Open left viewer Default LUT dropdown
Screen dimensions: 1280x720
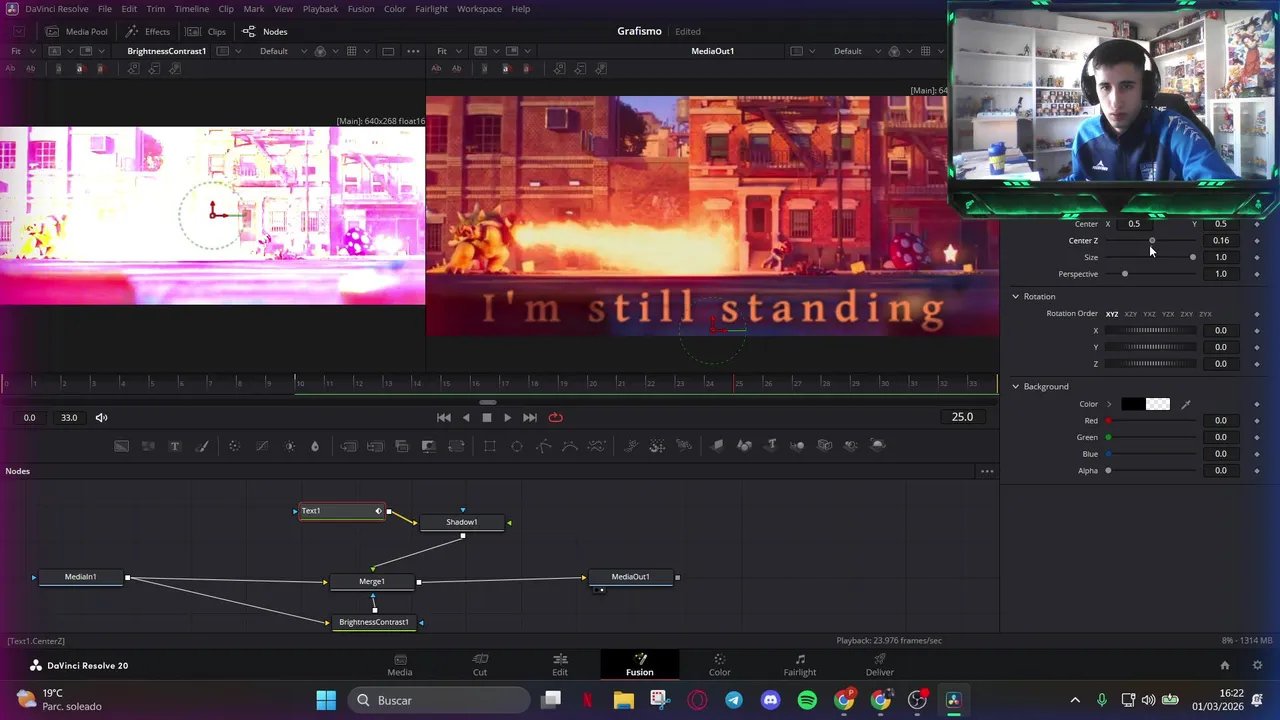tap(280, 51)
